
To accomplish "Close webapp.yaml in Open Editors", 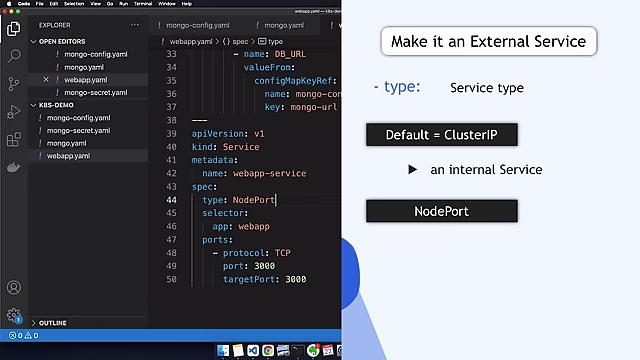I will coord(46,80).
